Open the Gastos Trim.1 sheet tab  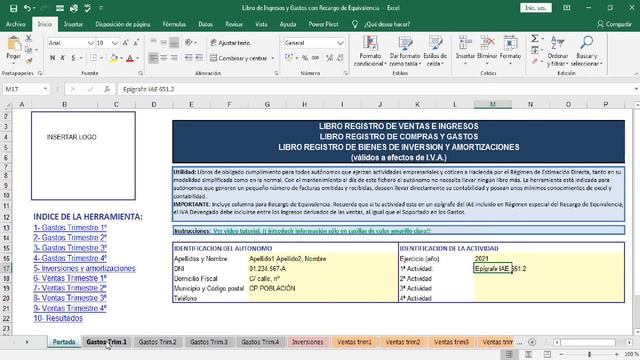click(x=107, y=342)
